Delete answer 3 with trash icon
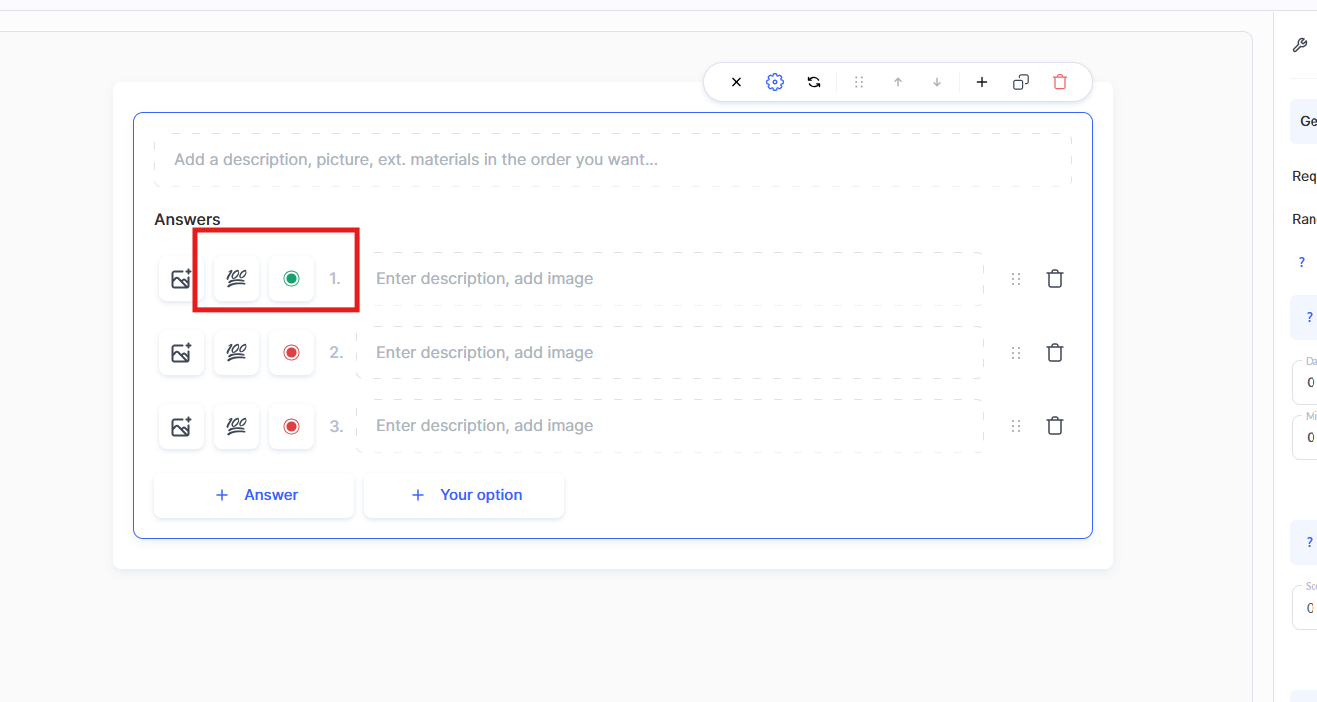Image resolution: width=1317 pixels, height=702 pixels. click(1054, 426)
